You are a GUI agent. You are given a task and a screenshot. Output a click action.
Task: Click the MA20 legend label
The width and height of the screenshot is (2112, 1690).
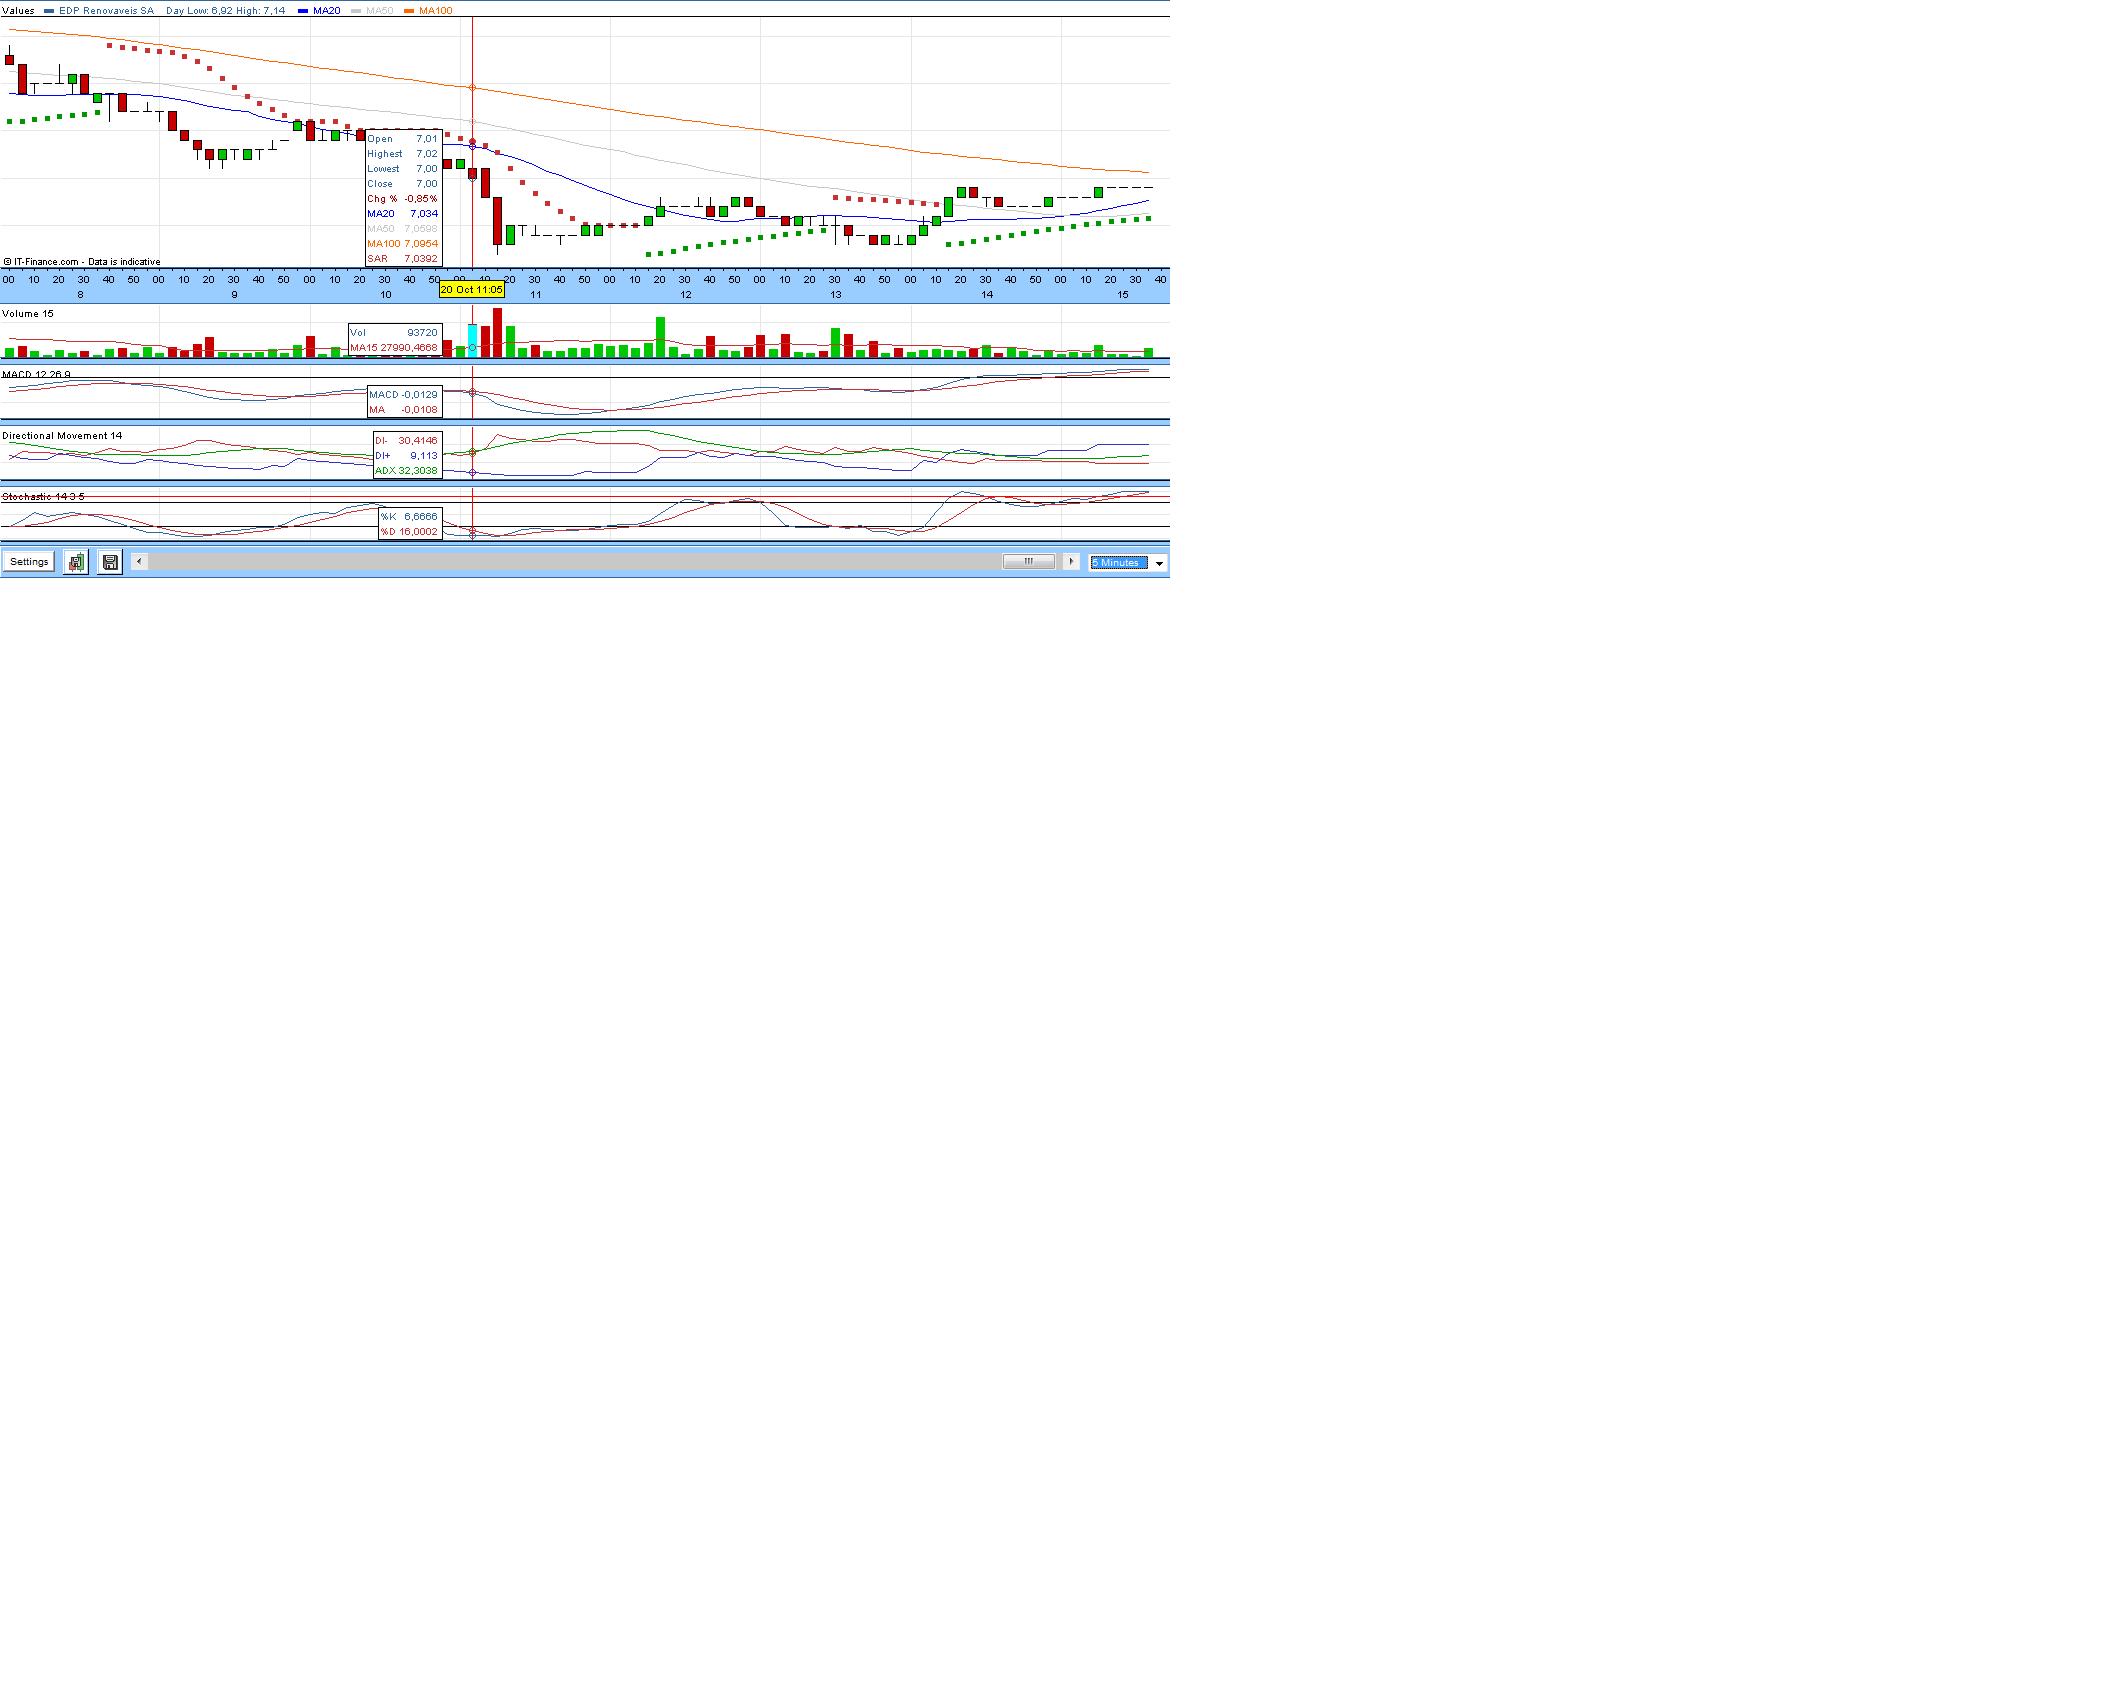pyautogui.click(x=326, y=10)
